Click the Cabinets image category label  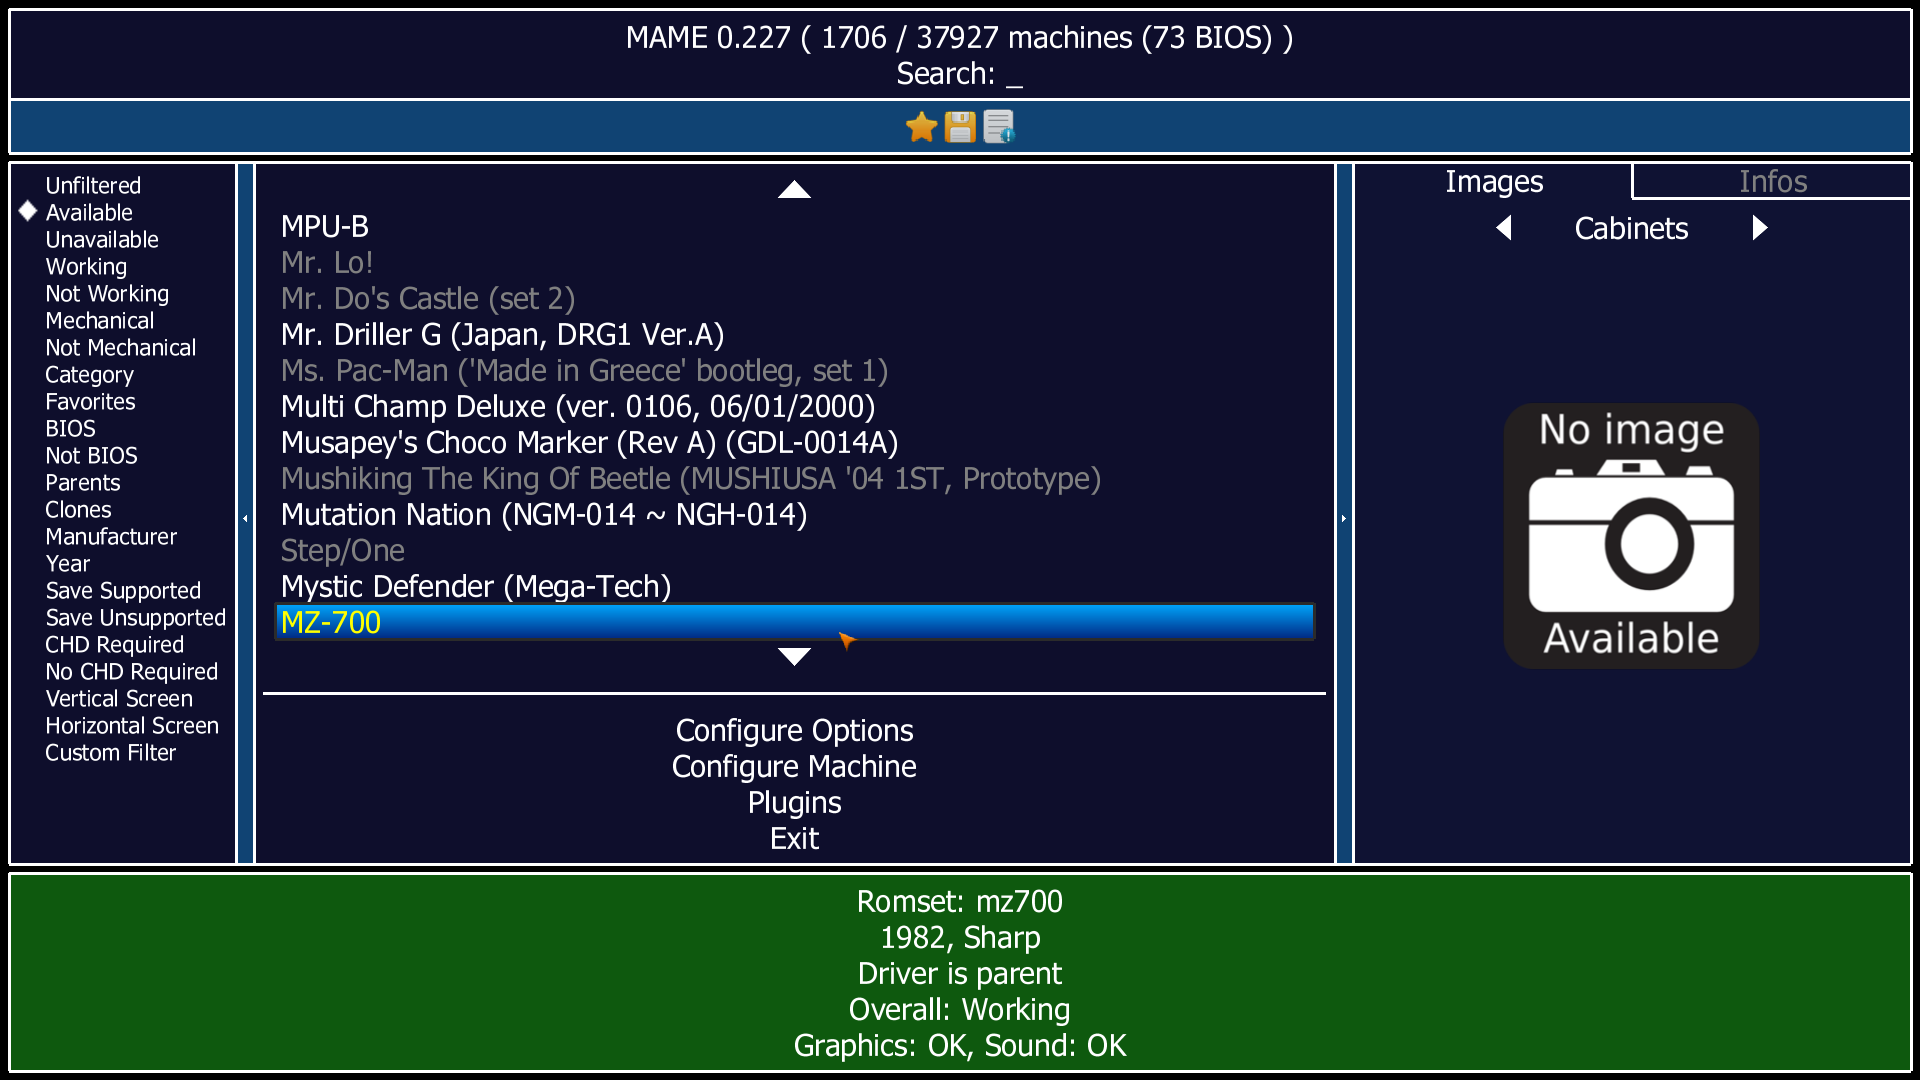(1631, 228)
